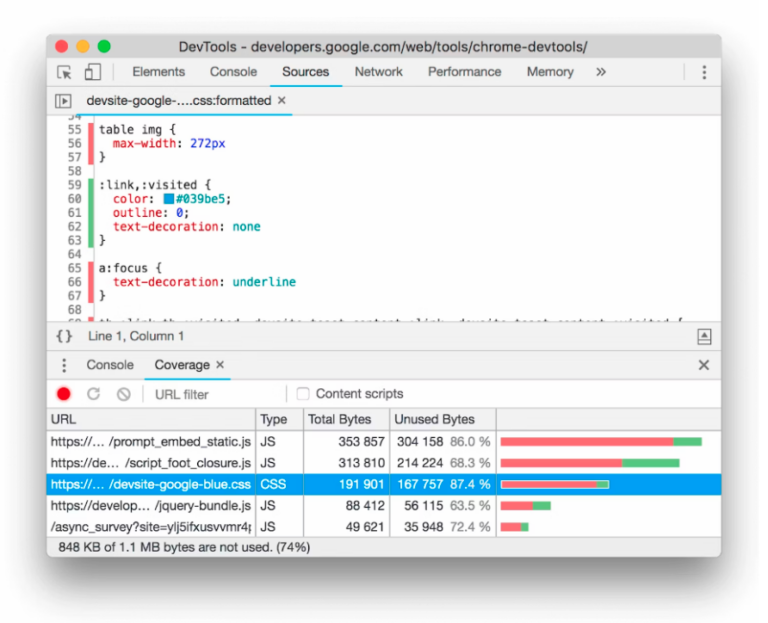This screenshot has height=623, width=768.
Task: Sort by the Unused Bytes column header
Action: [443, 420]
